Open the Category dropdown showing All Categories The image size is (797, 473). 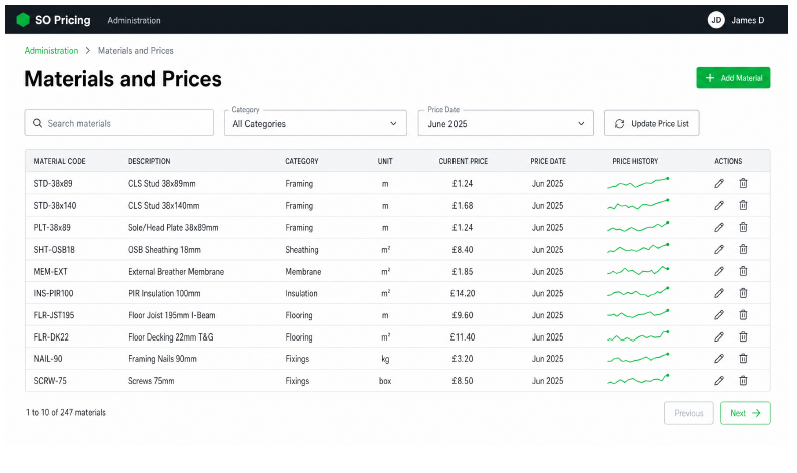(x=315, y=123)
